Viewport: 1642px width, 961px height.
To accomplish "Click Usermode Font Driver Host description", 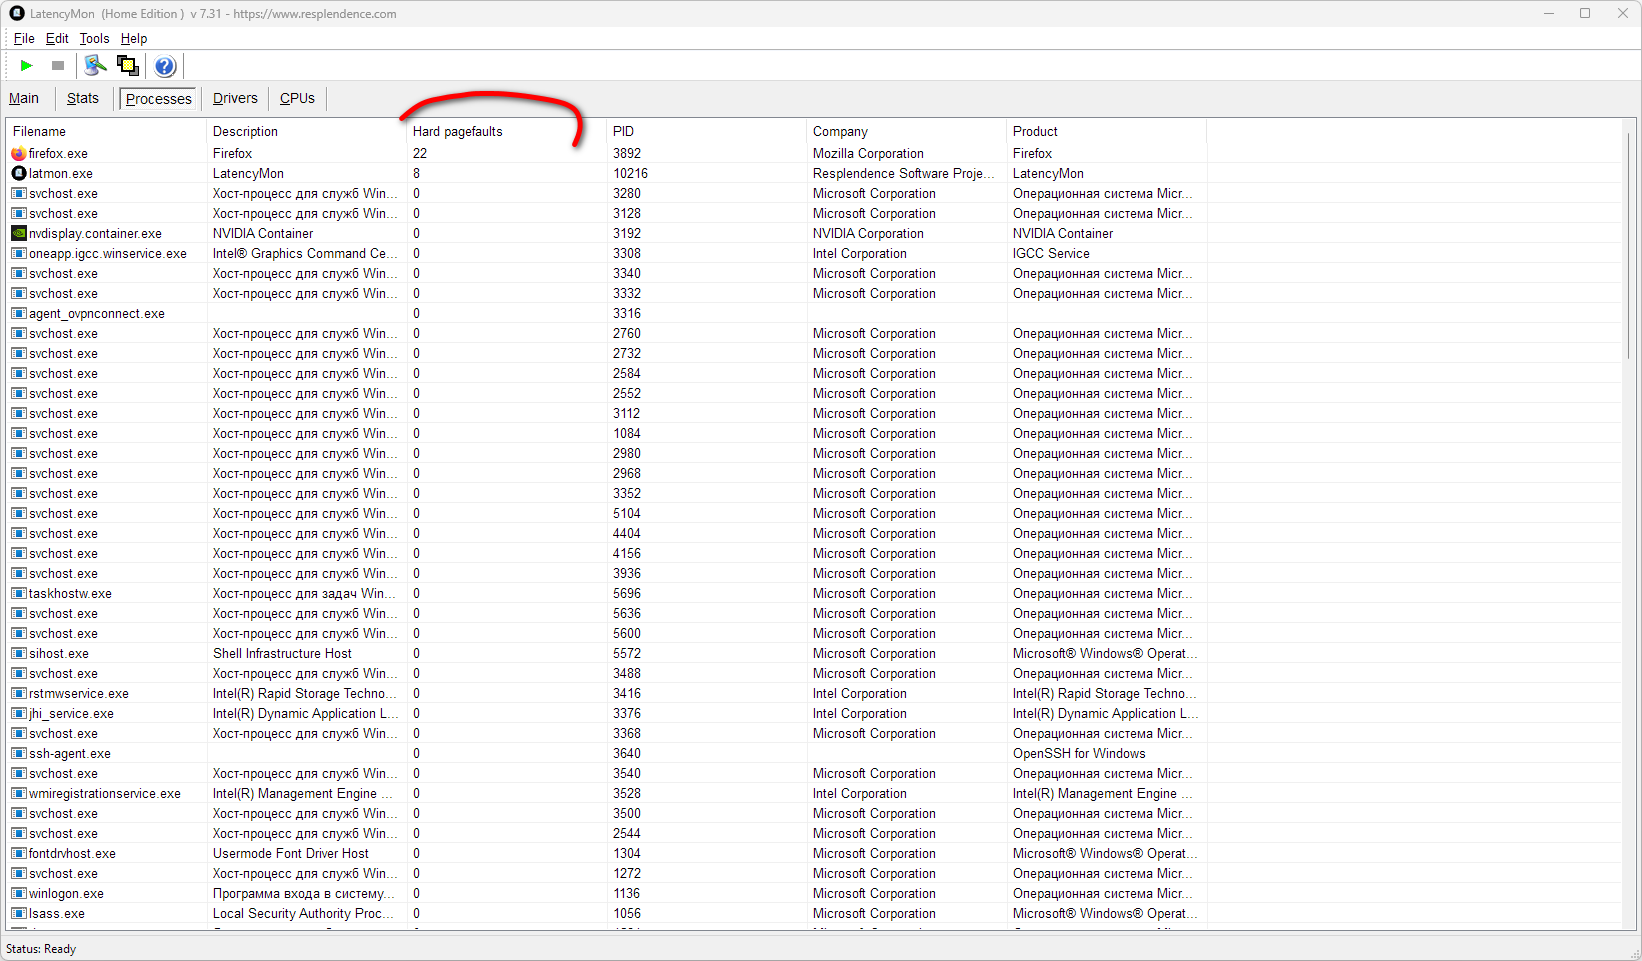I will (290, 854).
